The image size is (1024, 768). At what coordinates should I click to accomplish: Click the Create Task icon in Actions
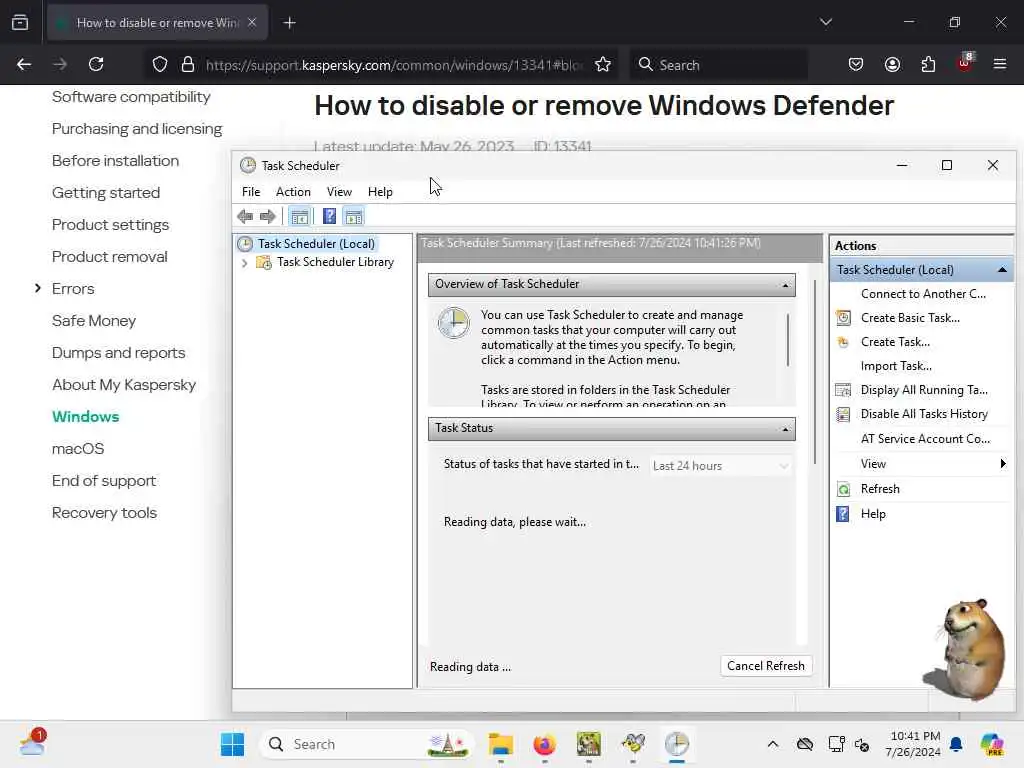(x=844, y=342)
